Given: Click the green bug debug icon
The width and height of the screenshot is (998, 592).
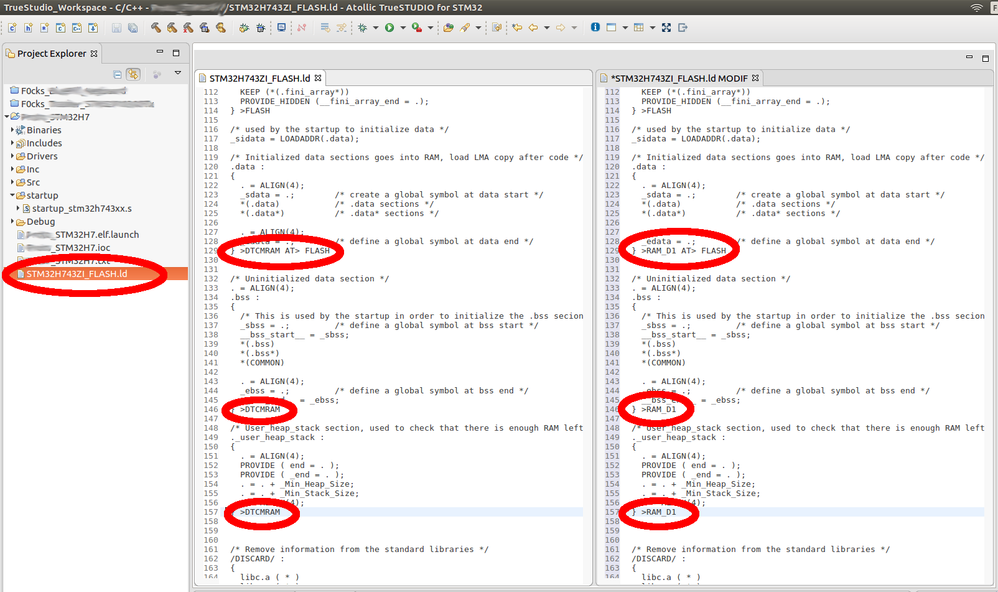Looking at the screenshot, I should pos(362,28).
